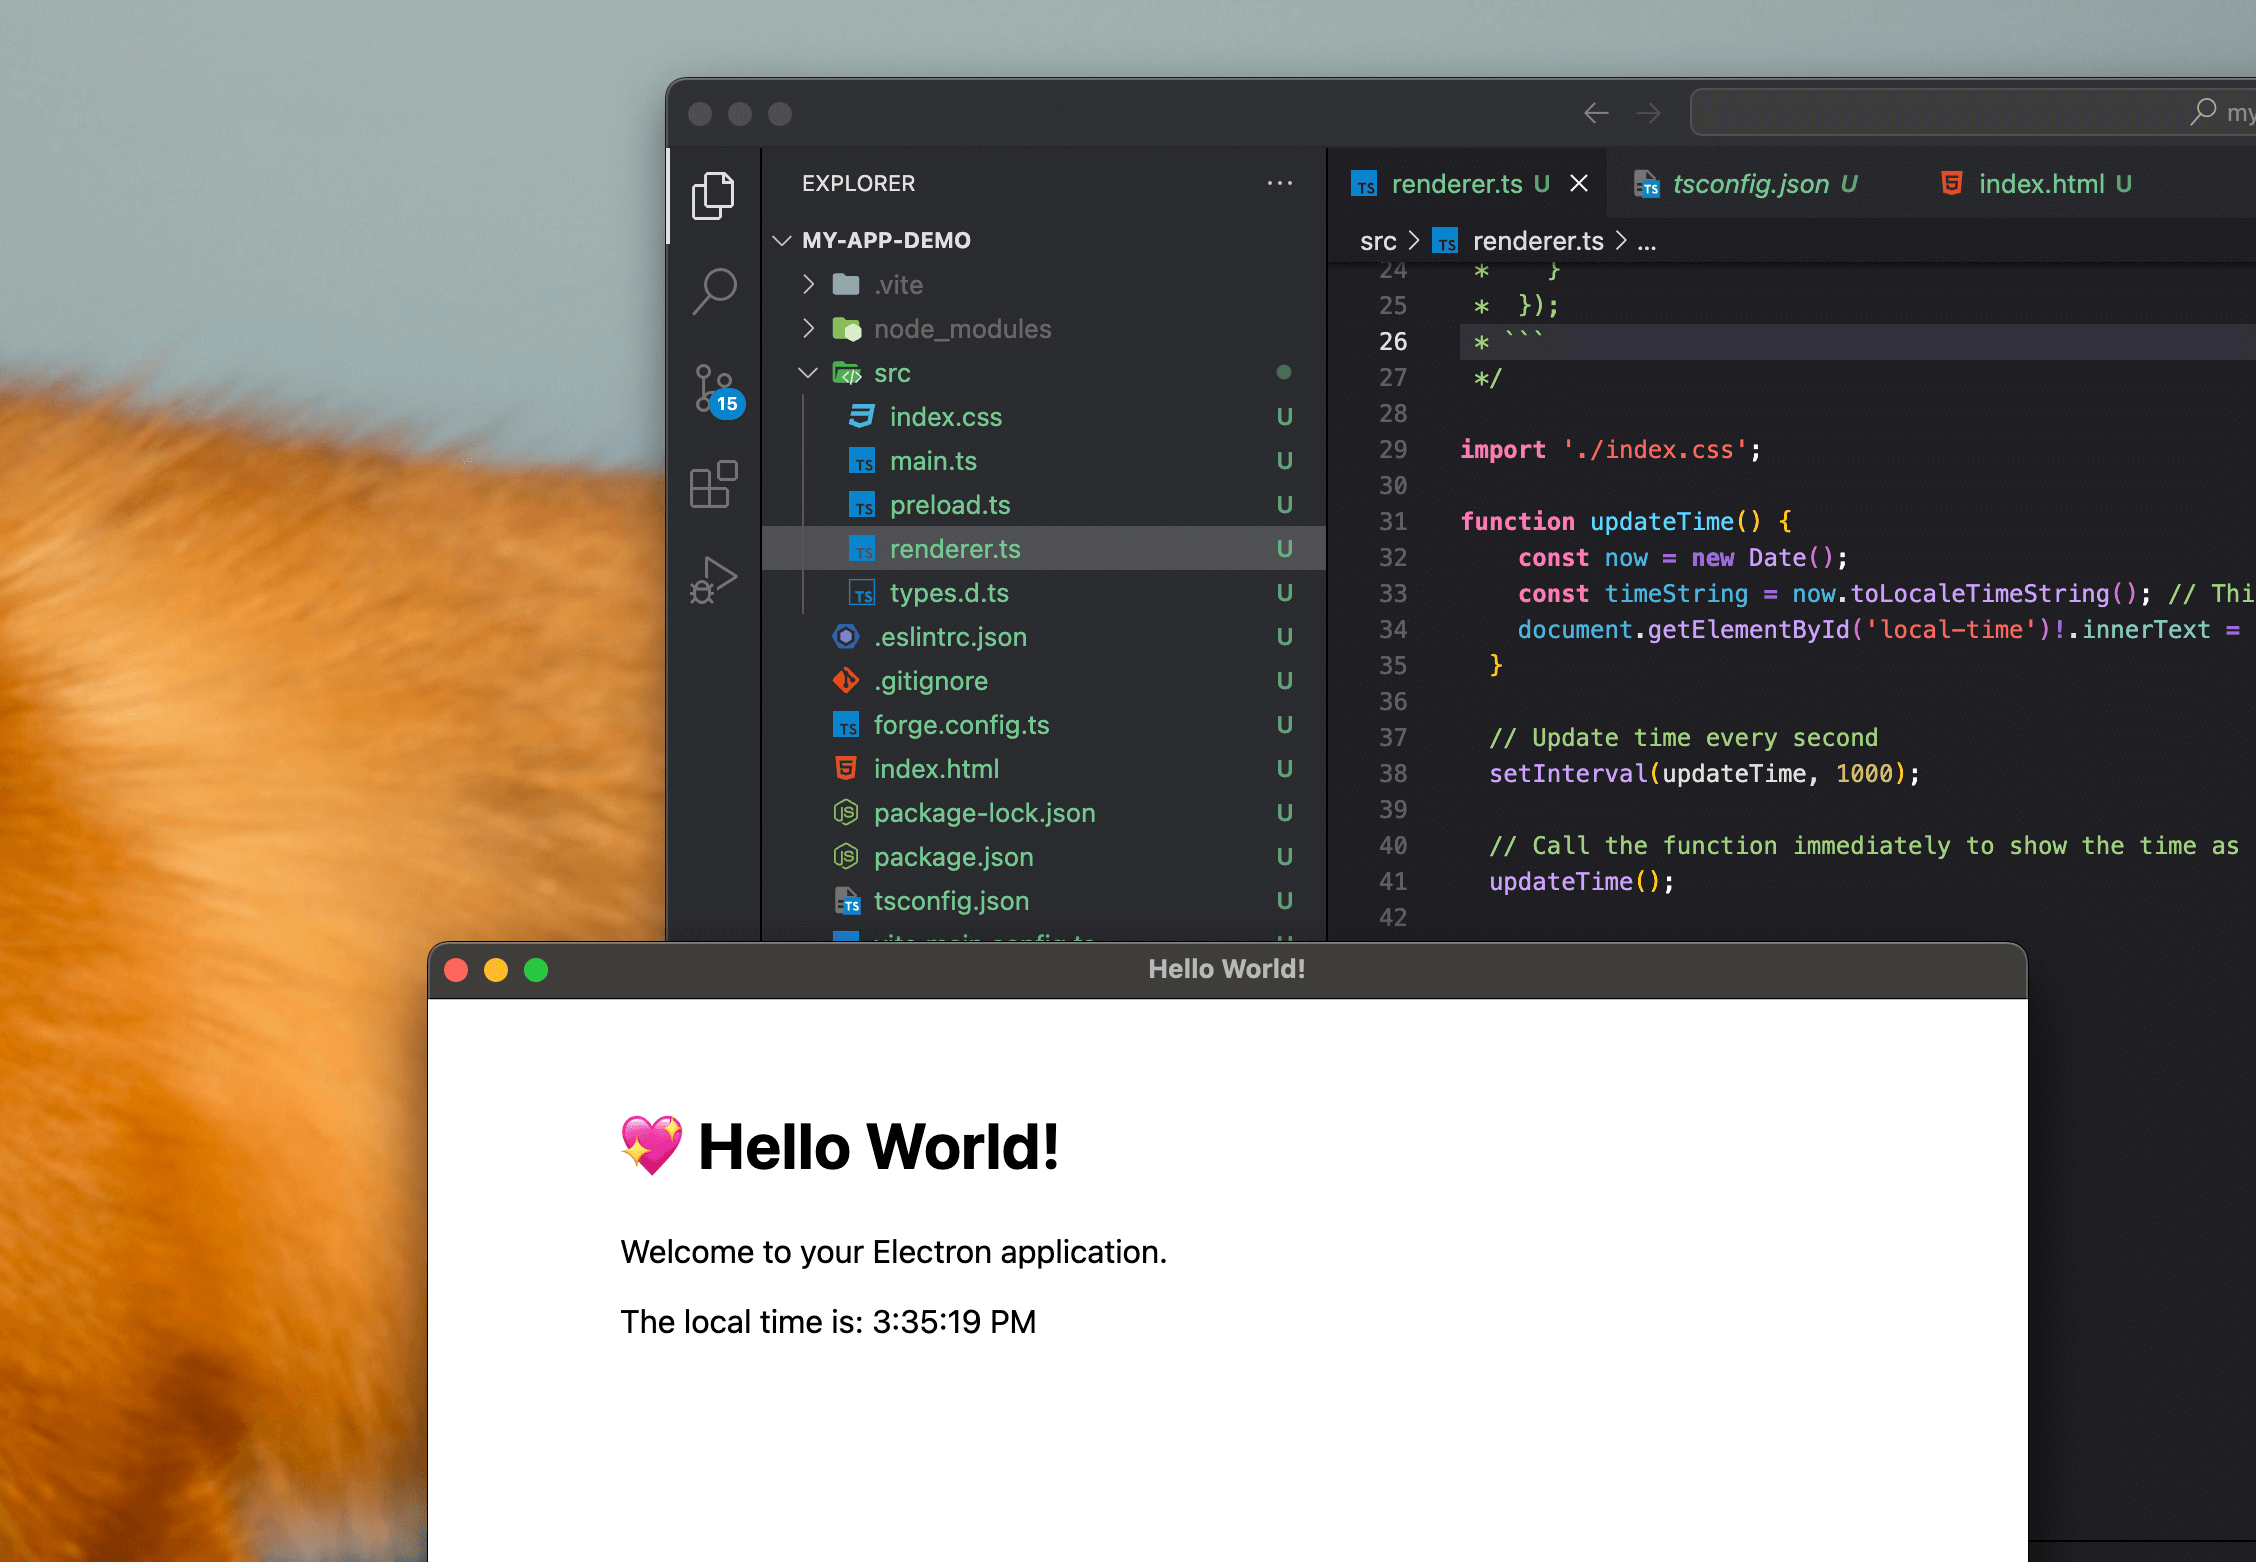The width and height of the screenshot is (2256, 1562).
Task: Click the src breadcrumb segment
Action: coord(1377,241)
